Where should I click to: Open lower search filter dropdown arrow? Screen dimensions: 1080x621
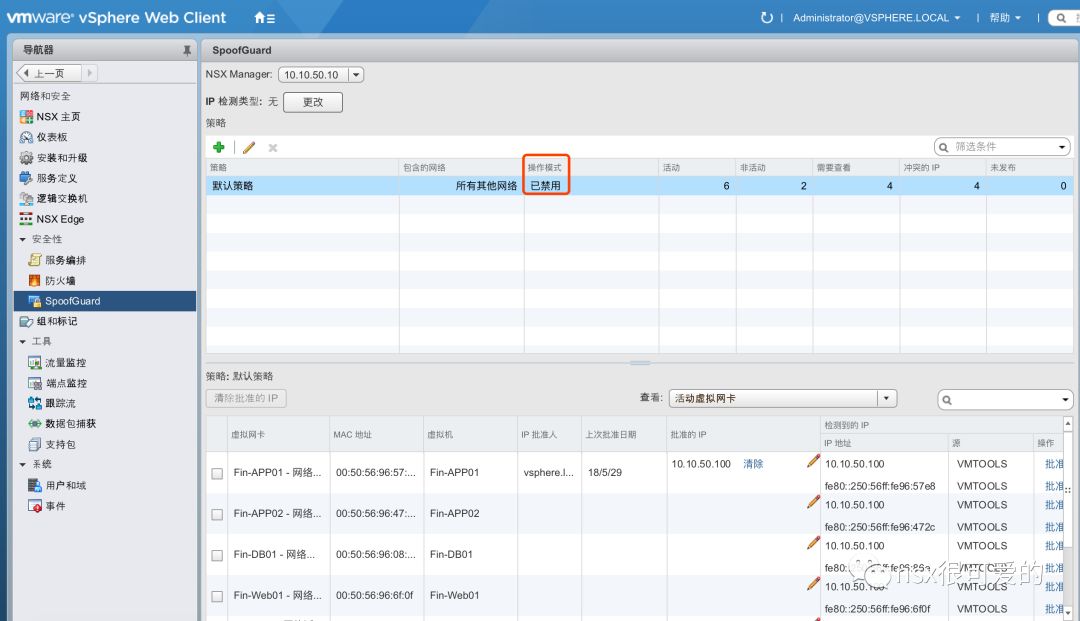pyautogui.click(x=1065, y=399)
